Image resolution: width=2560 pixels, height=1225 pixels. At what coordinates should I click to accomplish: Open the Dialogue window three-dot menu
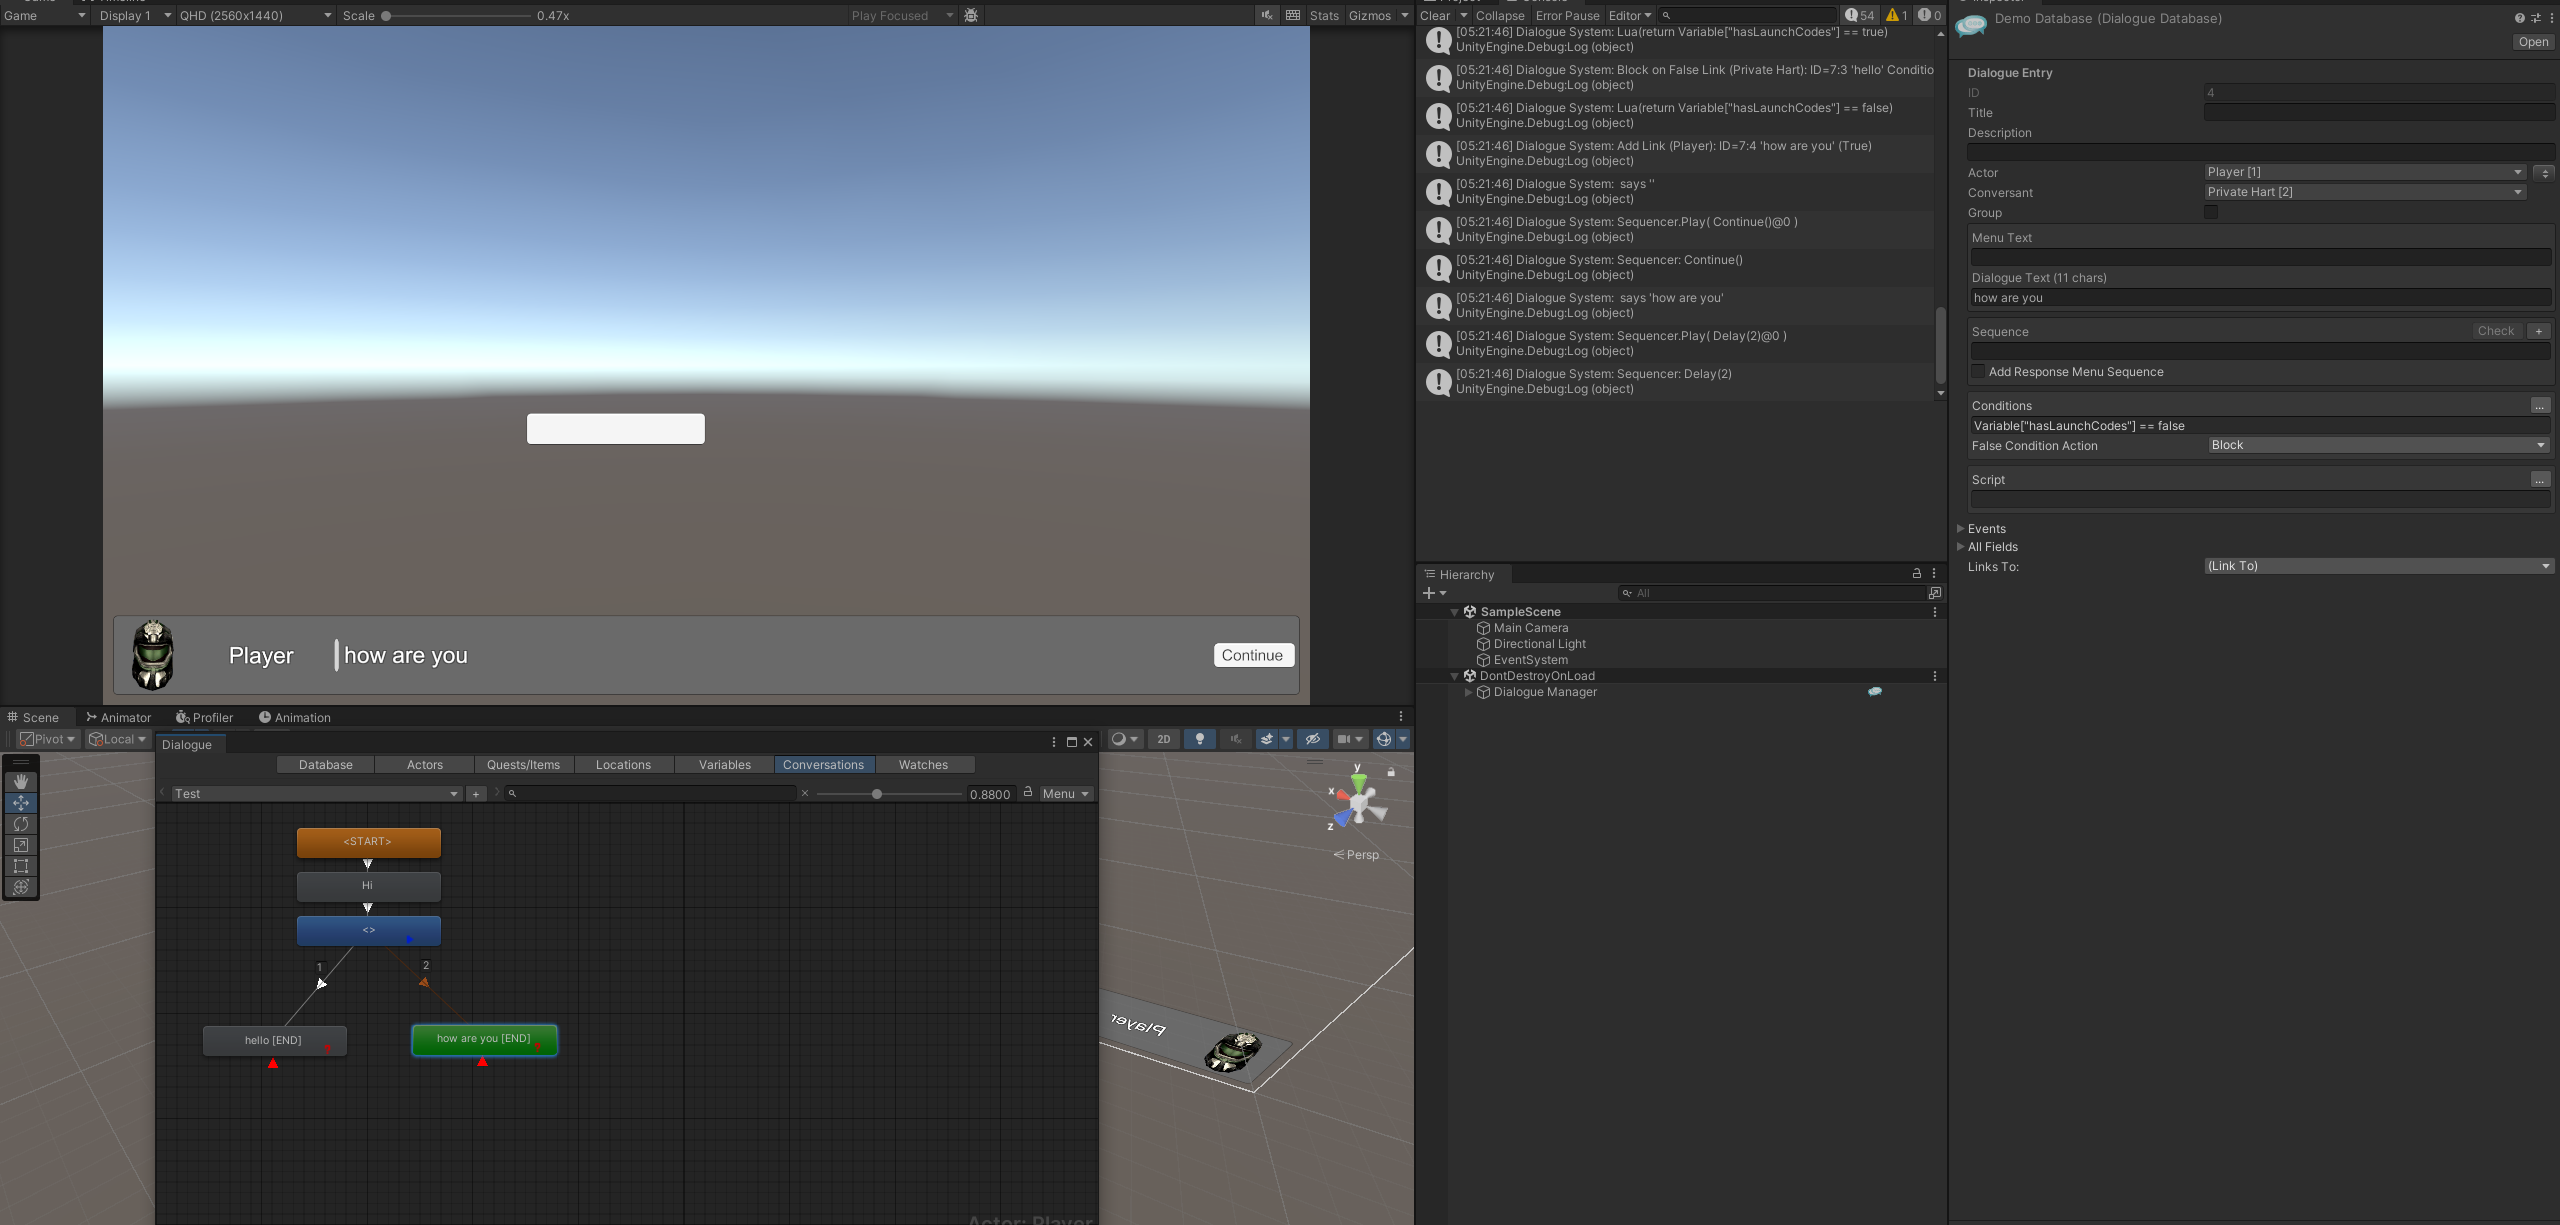[x=1054, y=742]
